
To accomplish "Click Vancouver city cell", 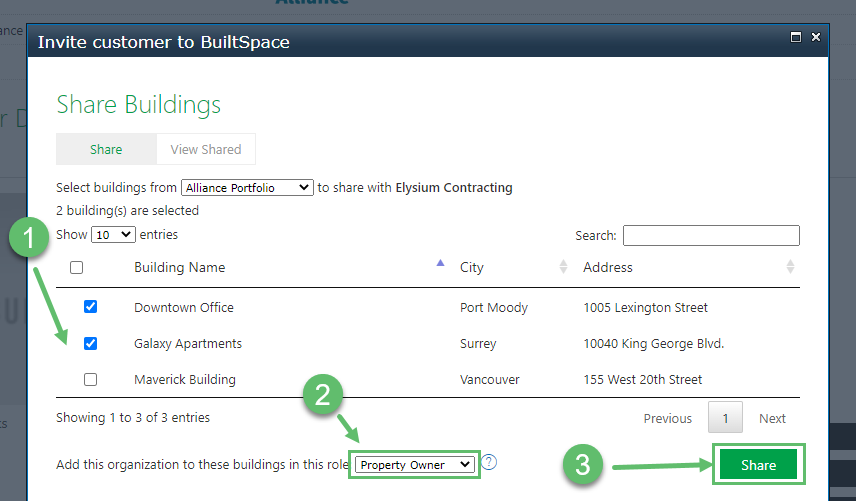I will (x=490, y=380).
